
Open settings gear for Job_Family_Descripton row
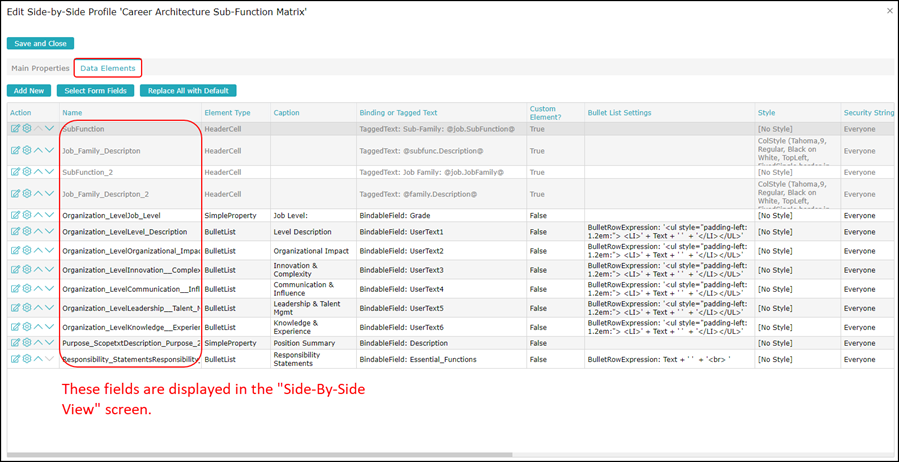point(27,151)
